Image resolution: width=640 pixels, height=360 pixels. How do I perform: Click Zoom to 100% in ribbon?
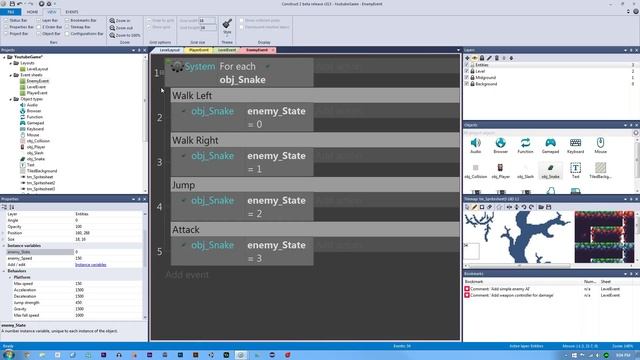124,35
